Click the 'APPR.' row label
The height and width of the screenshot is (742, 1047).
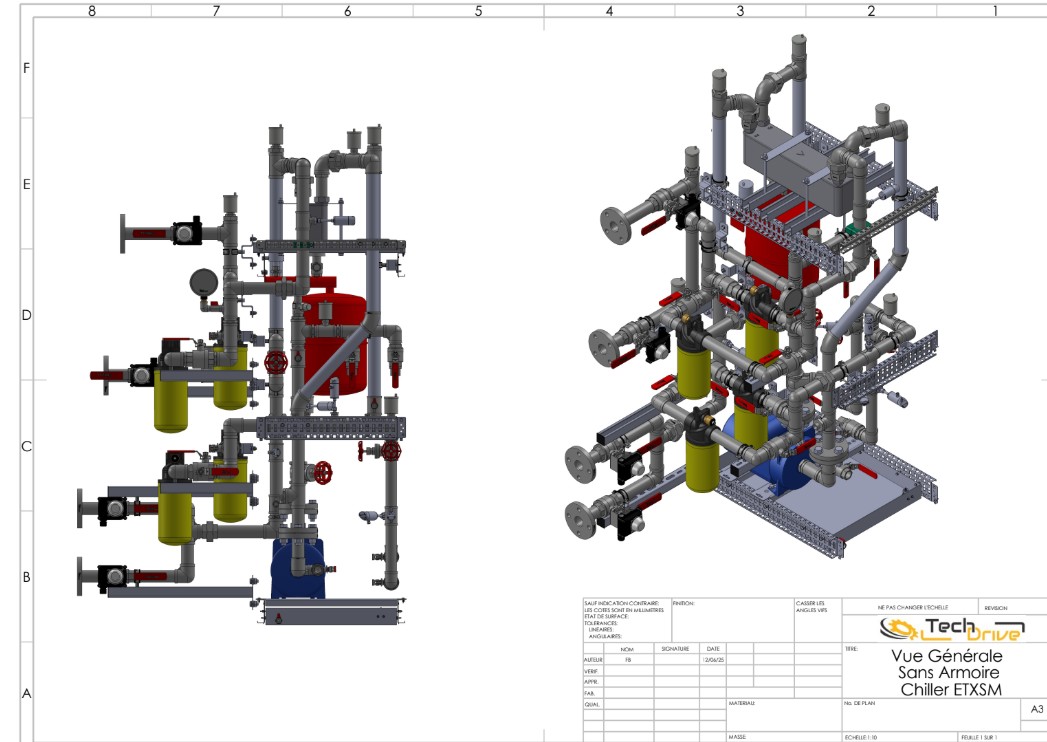pyautogui.click(x=591, y=682)
